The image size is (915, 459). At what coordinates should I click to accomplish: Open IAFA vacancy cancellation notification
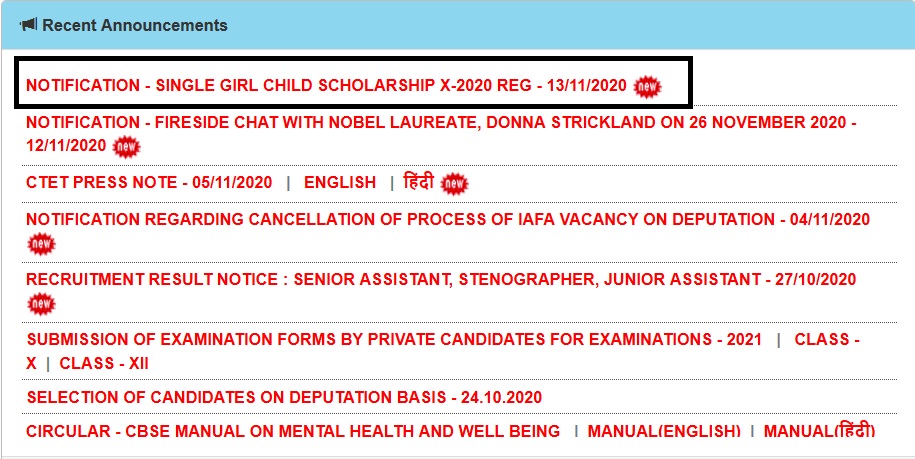tap(448, 220)
